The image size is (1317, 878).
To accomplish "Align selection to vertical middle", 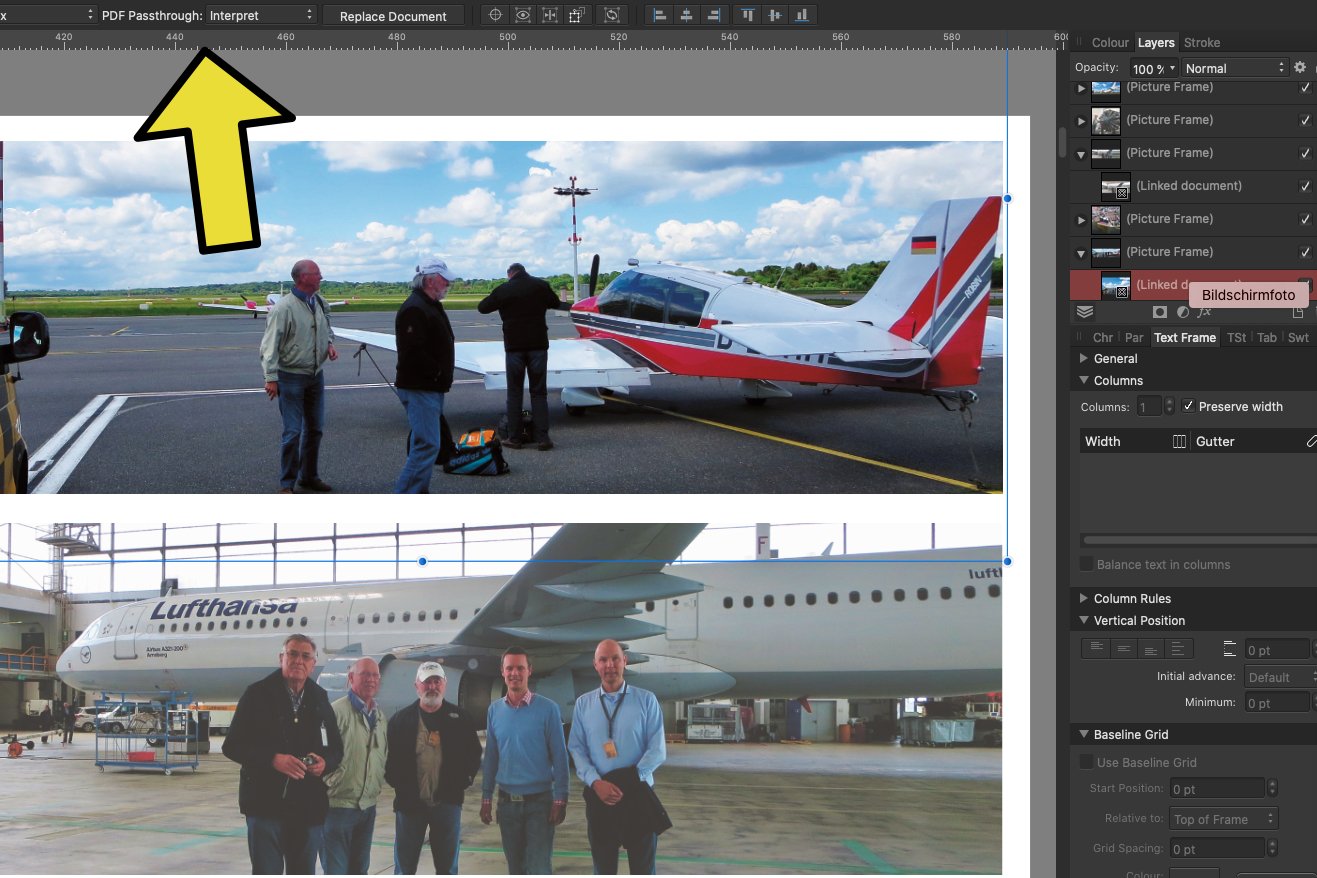I will click(x=774, y=15).
